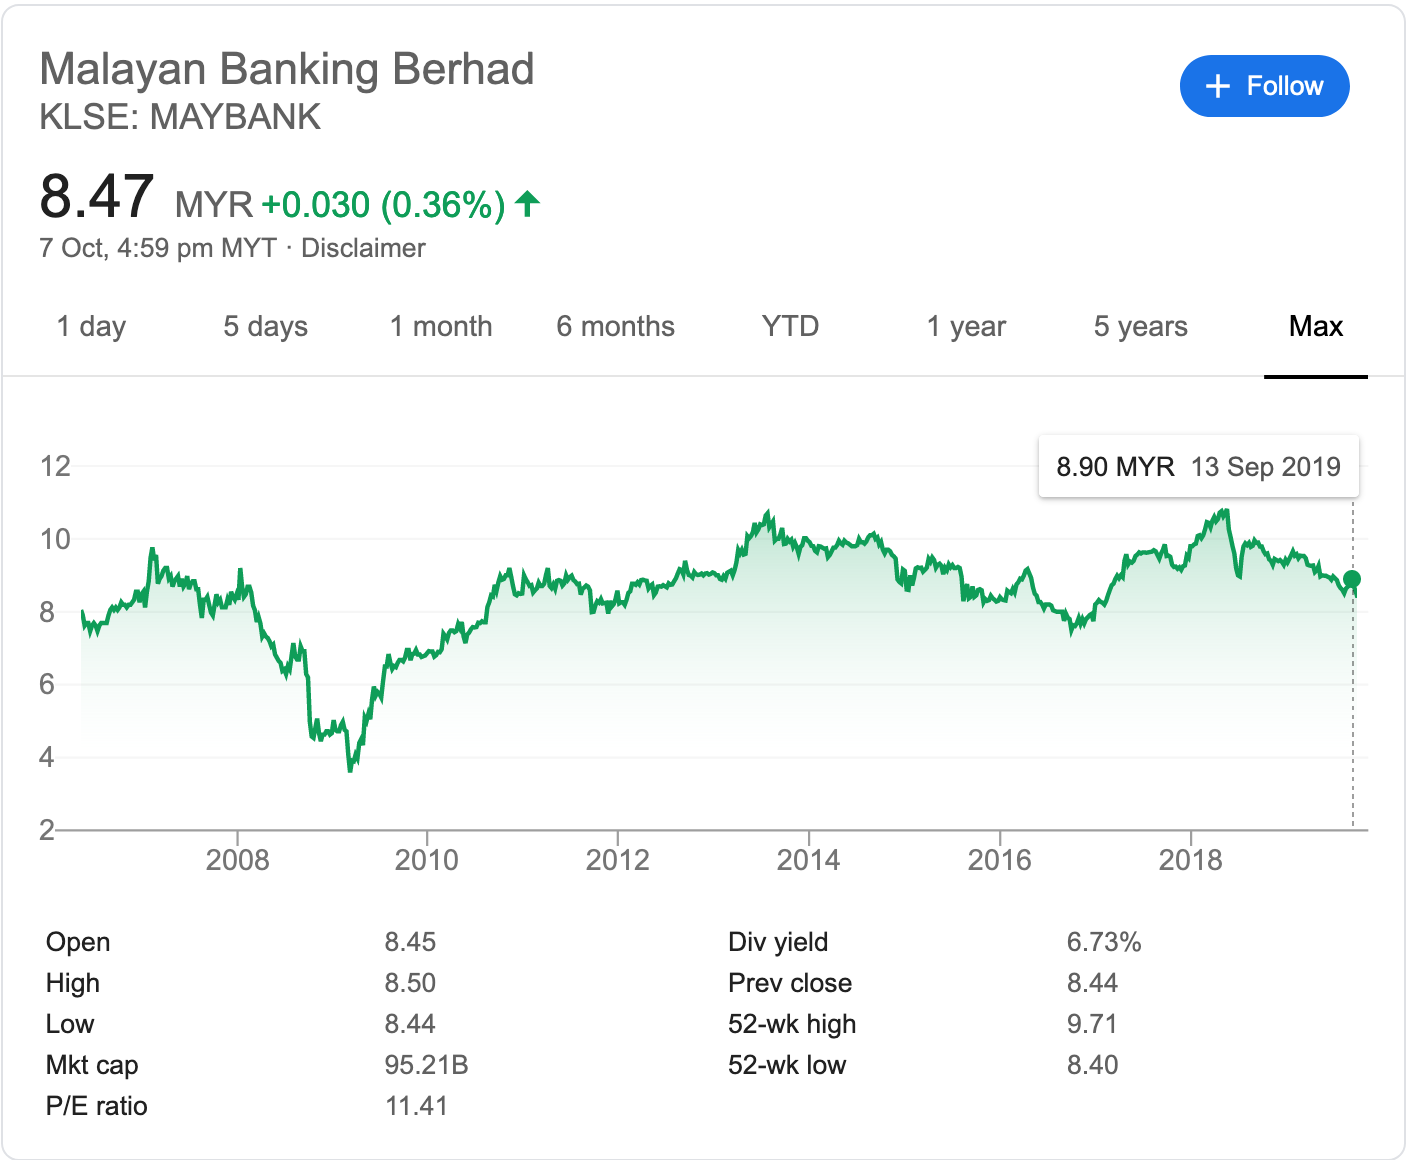Click the green dot marker on chart

coord(1352,579)
